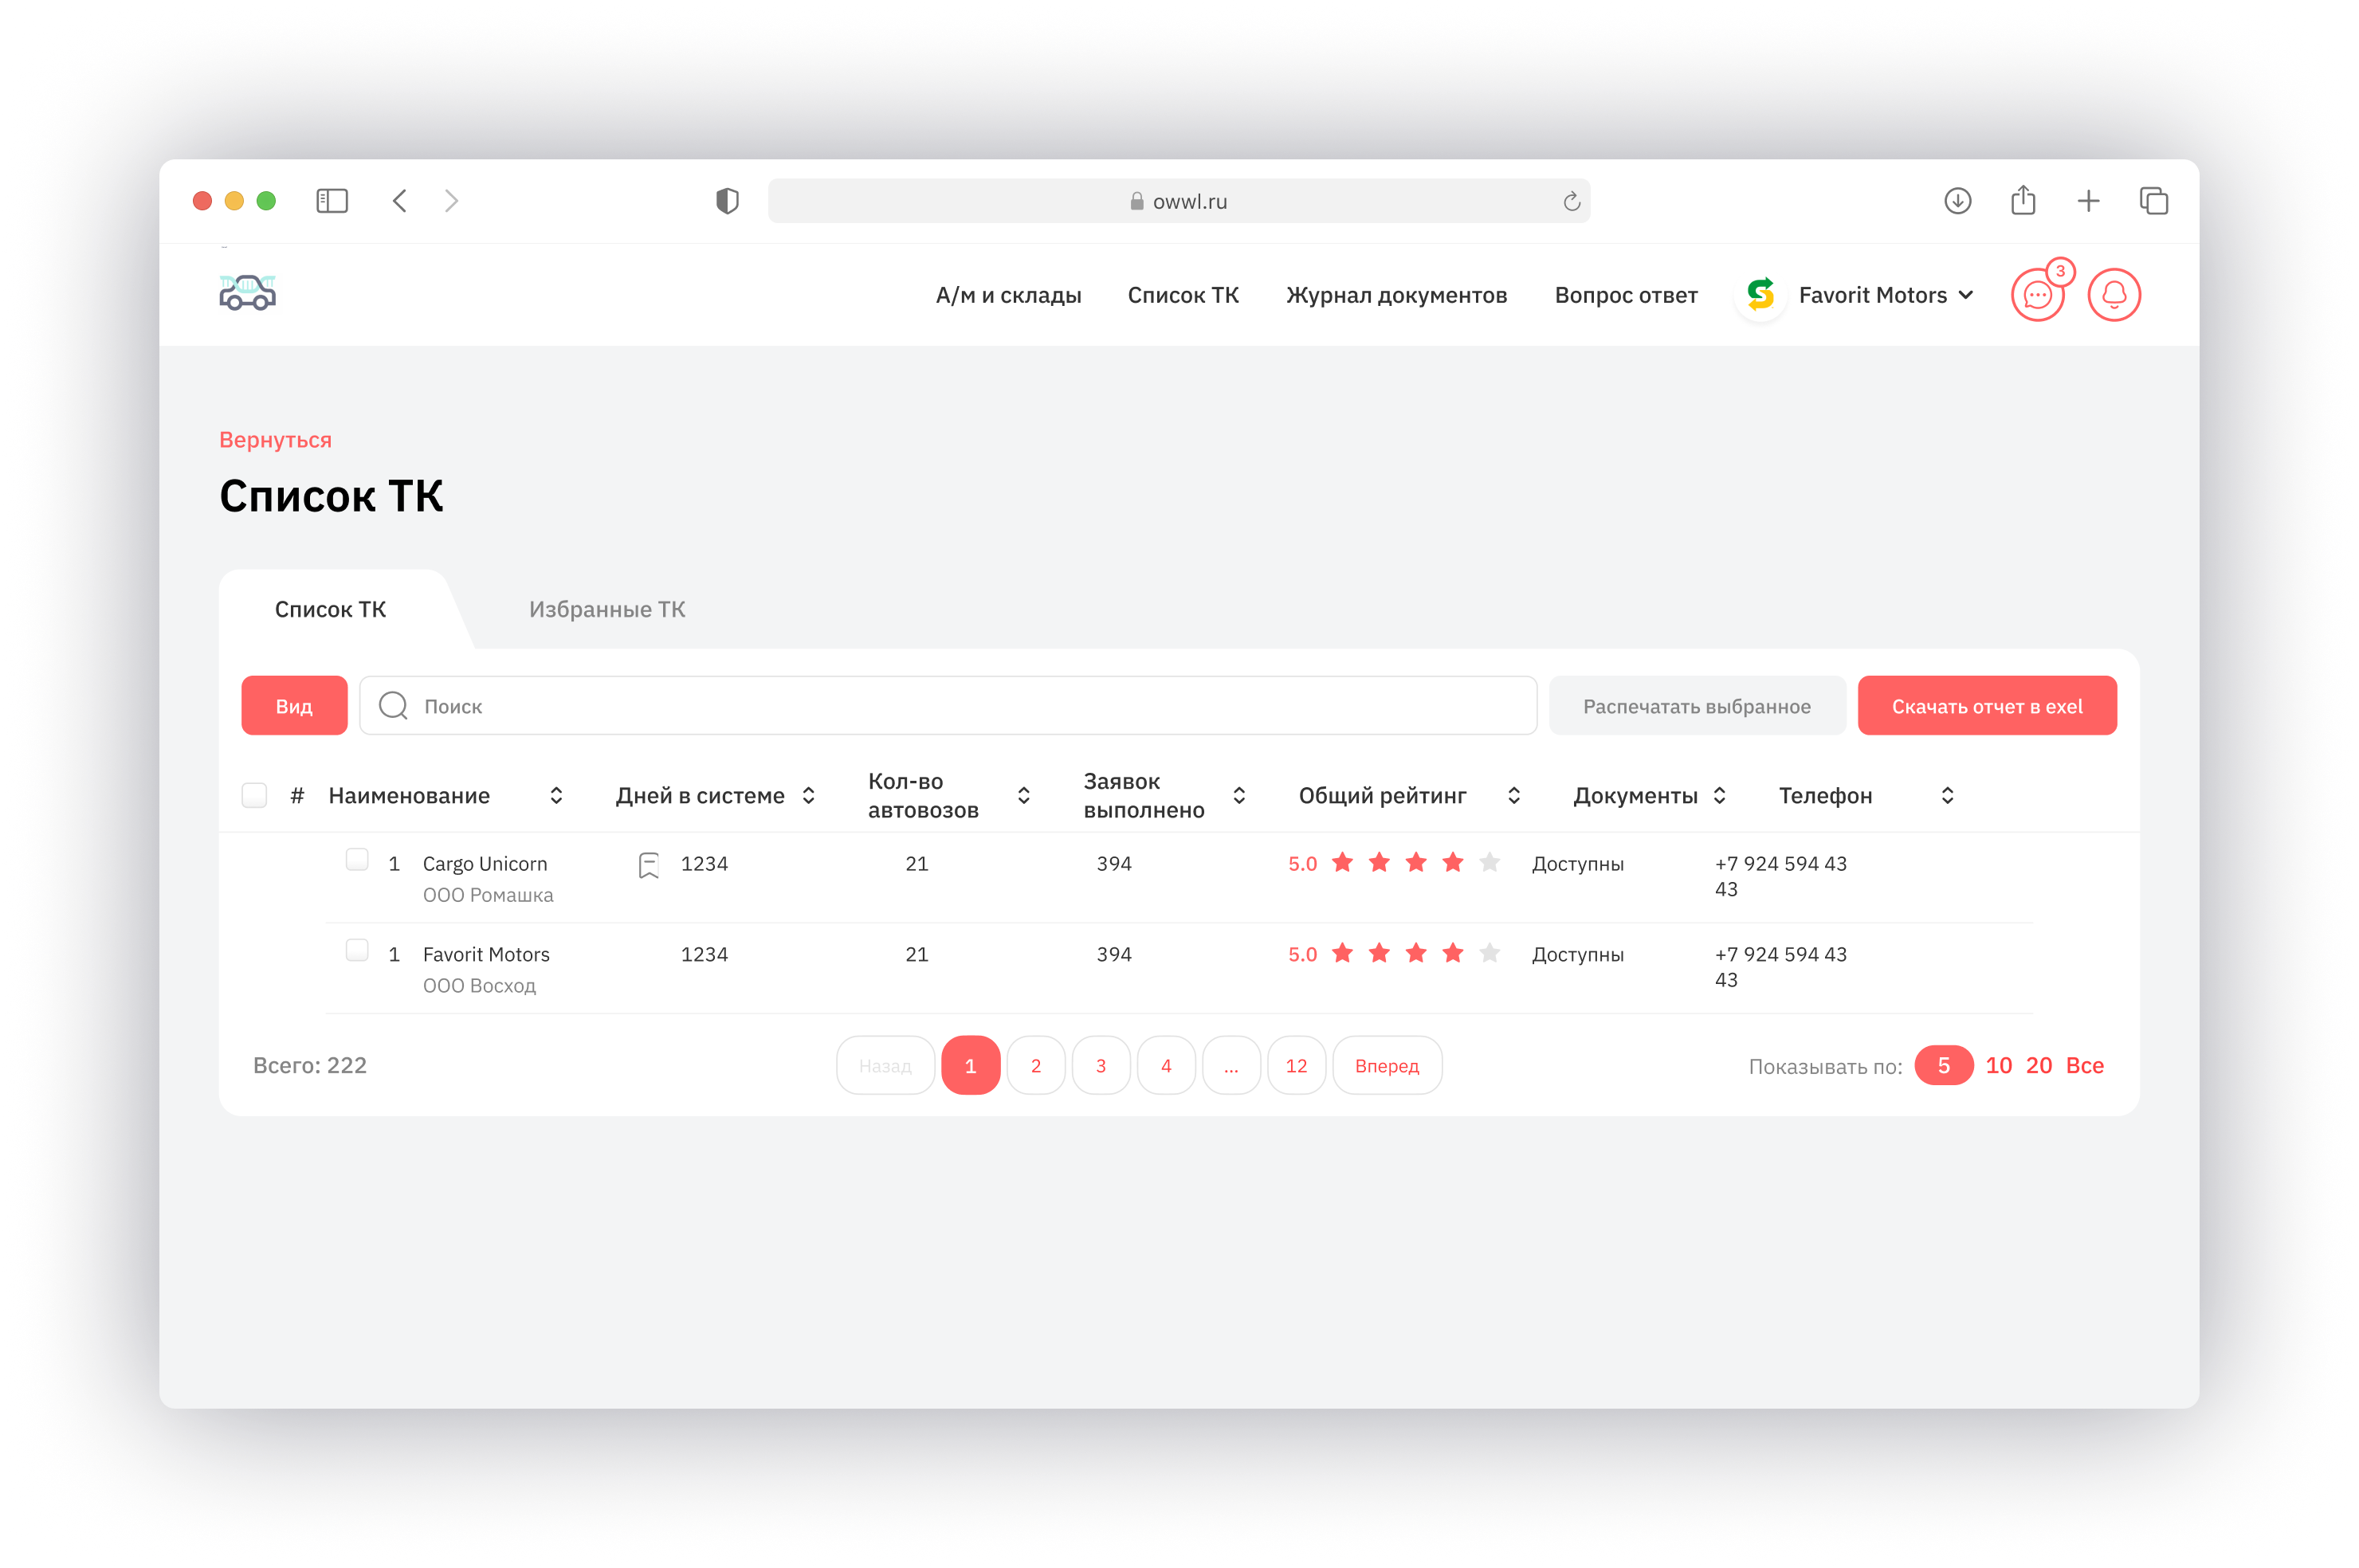Click the privacy shield icon
The height and width of the screenshot is (1568, 2359).
(727, 201)
